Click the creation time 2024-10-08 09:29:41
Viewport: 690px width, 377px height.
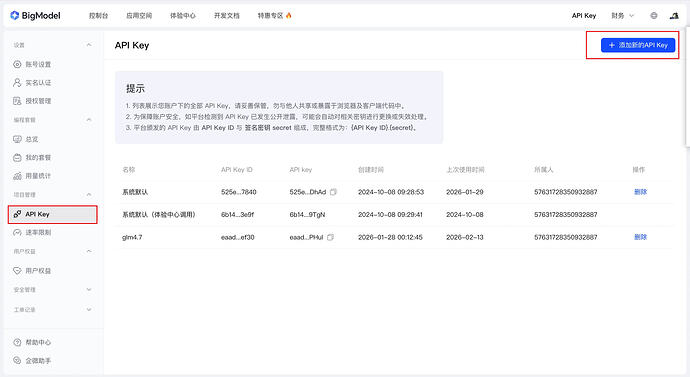click(390, 215)
